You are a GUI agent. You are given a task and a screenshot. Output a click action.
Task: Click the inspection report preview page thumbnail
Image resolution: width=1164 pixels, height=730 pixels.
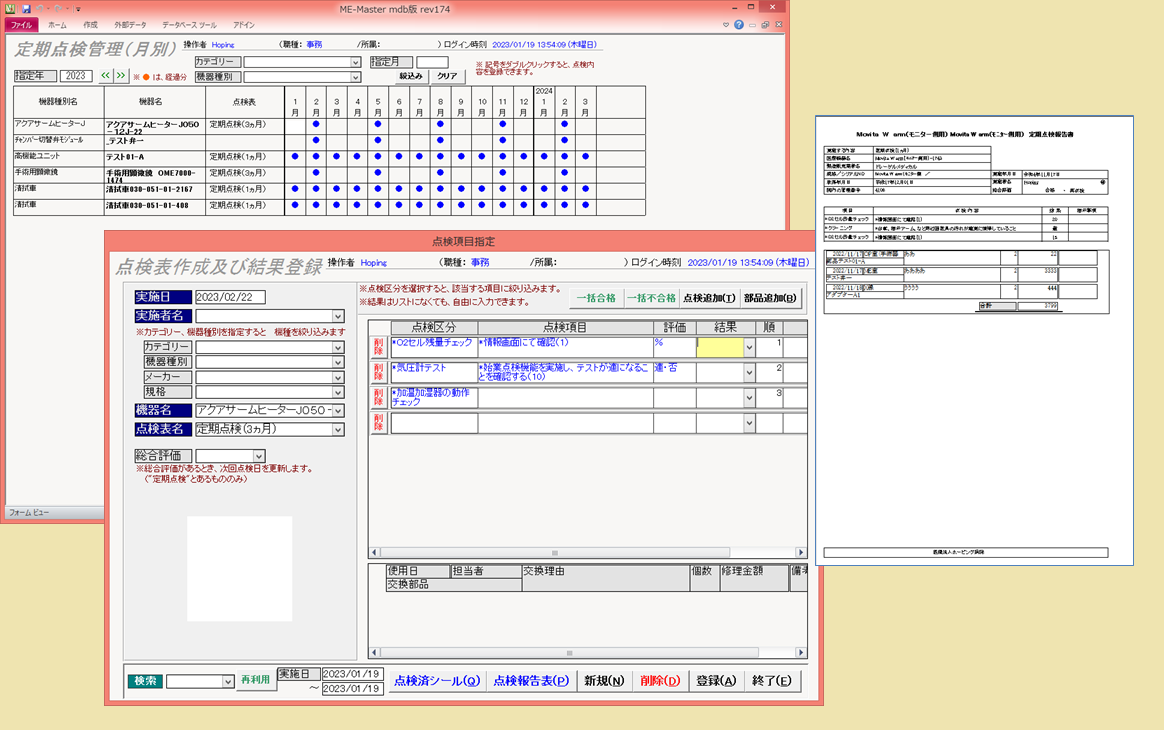974,340
